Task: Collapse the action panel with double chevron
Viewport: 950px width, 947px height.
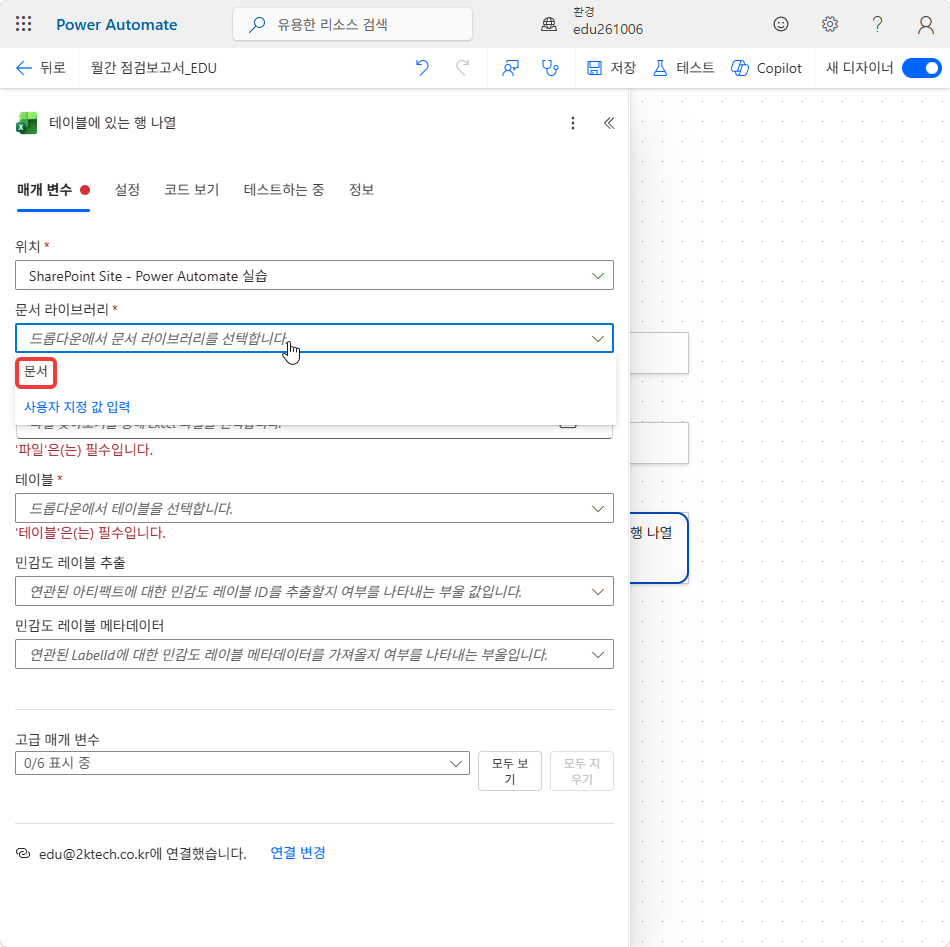Action: 609,123
